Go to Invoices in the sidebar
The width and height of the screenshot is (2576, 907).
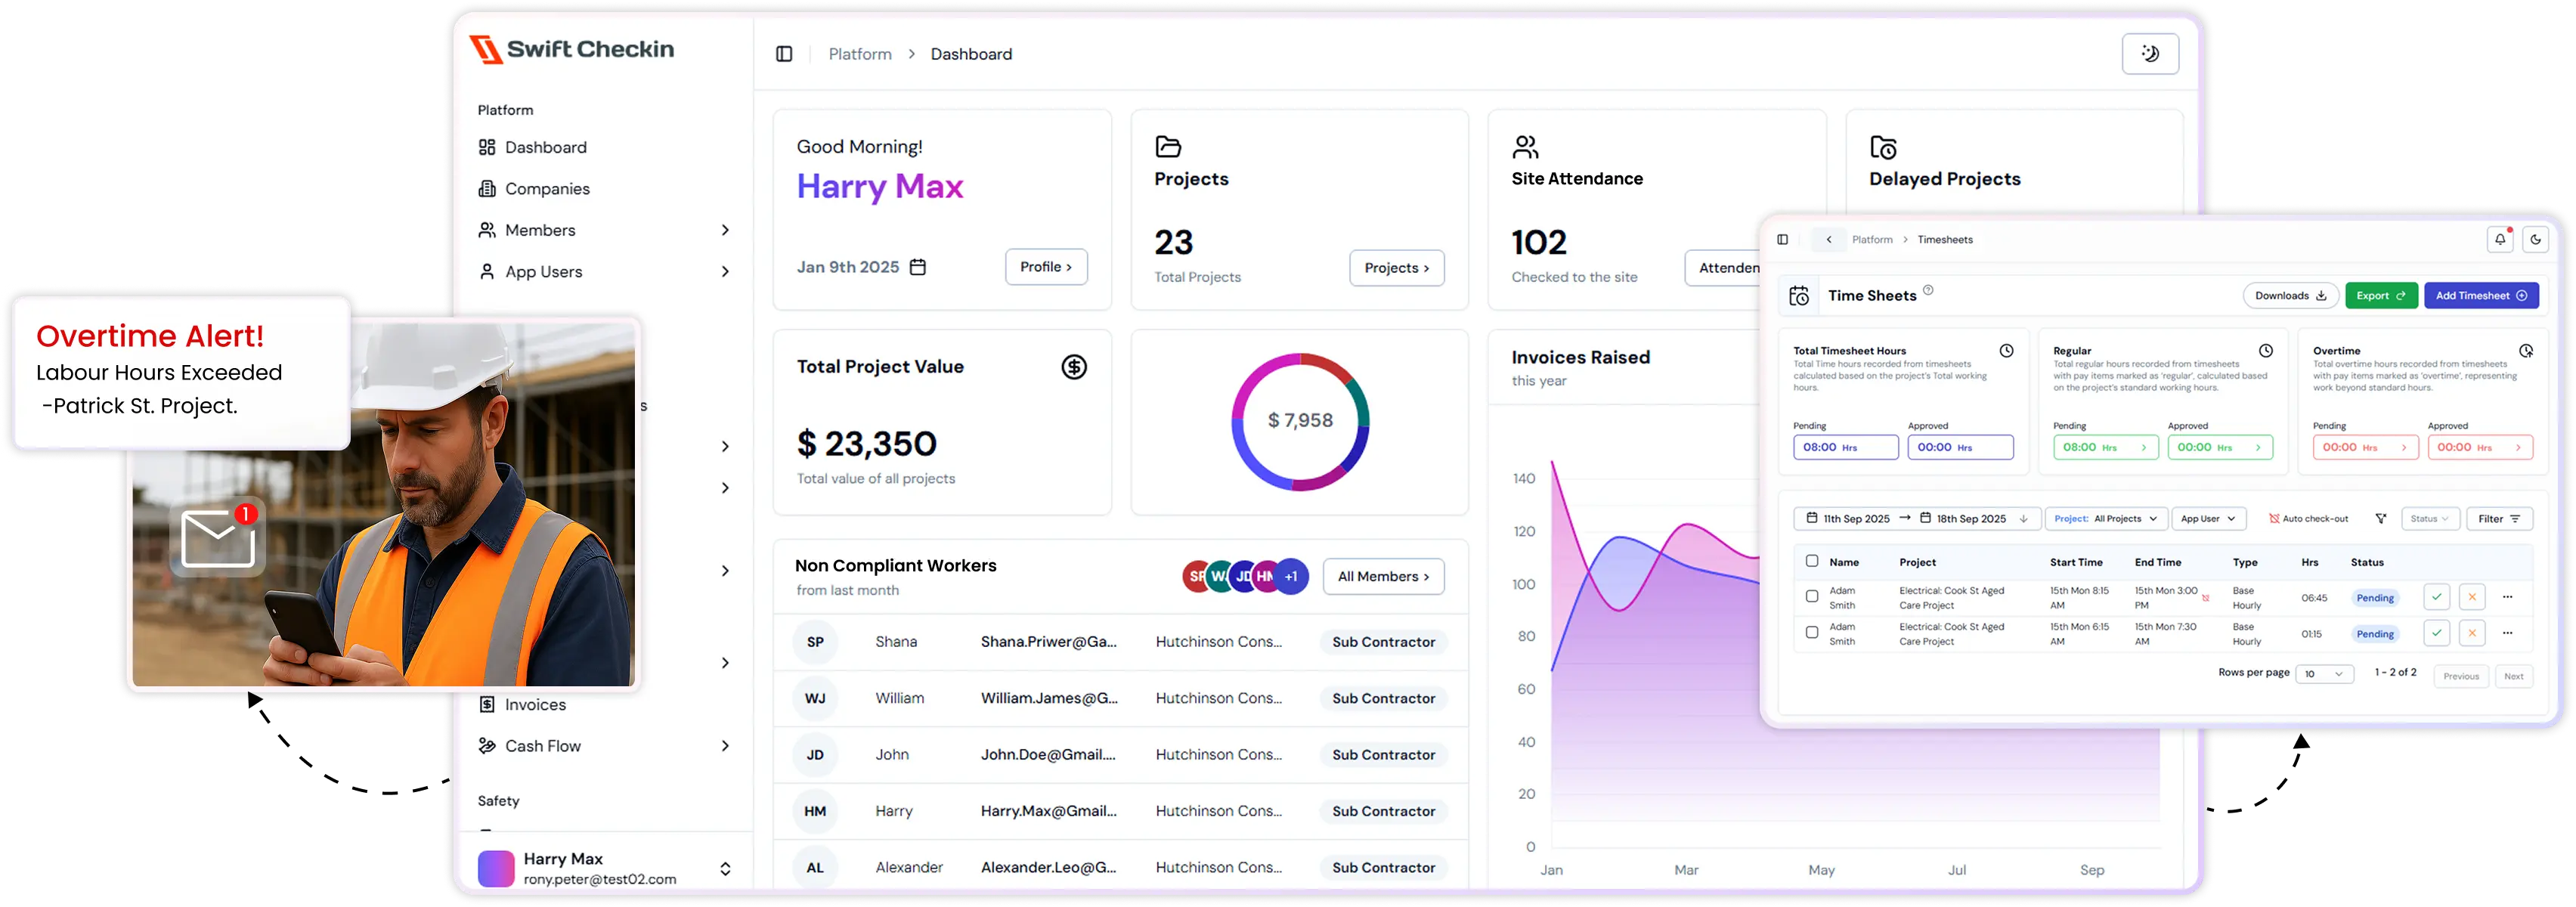tap(535, 705)
